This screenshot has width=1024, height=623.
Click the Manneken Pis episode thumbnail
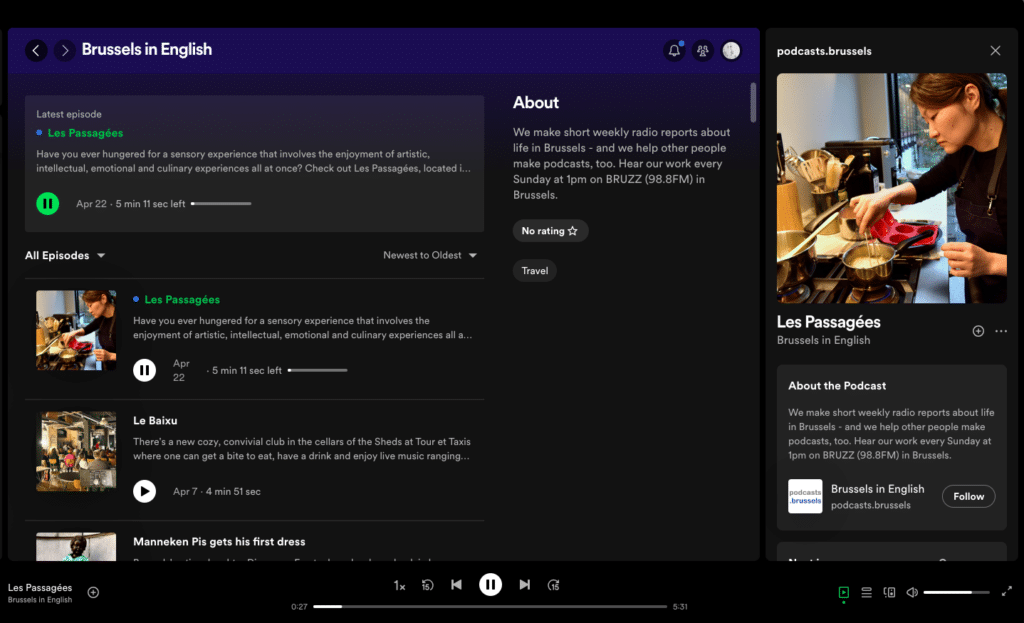pyautogui.click(x=76, y=547)
